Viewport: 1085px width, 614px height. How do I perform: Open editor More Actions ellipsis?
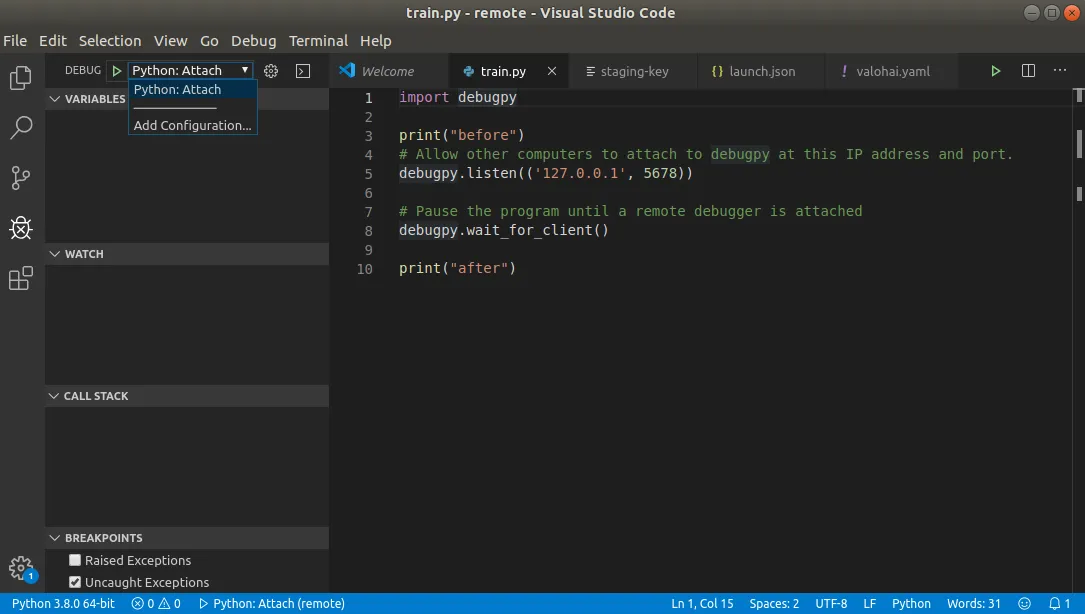pyautogui.click(x=1059, y=71)
